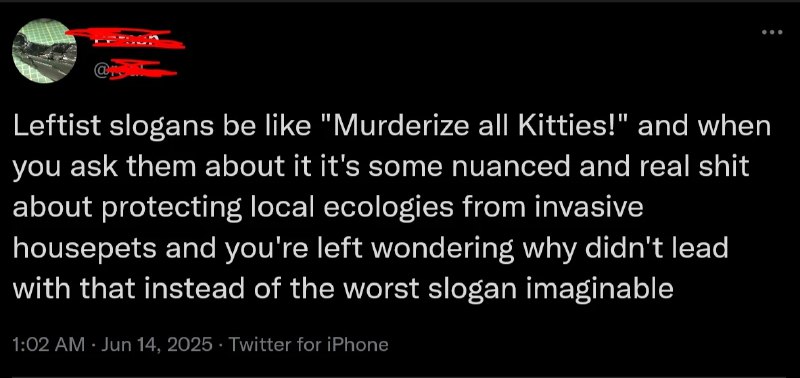The height and width of the screenshot is (378, 800).
Task: Open the three-dot more options menu
Action: tap(771, 32)
